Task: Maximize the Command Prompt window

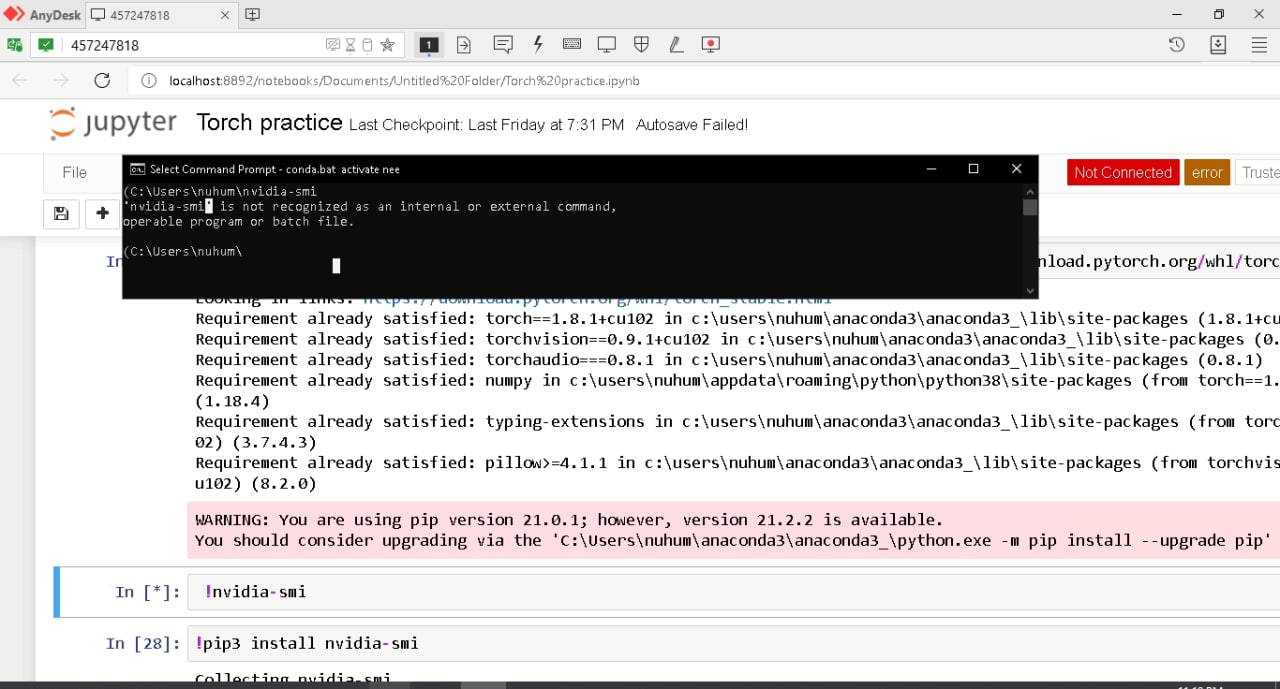Action: coord(973,169)
